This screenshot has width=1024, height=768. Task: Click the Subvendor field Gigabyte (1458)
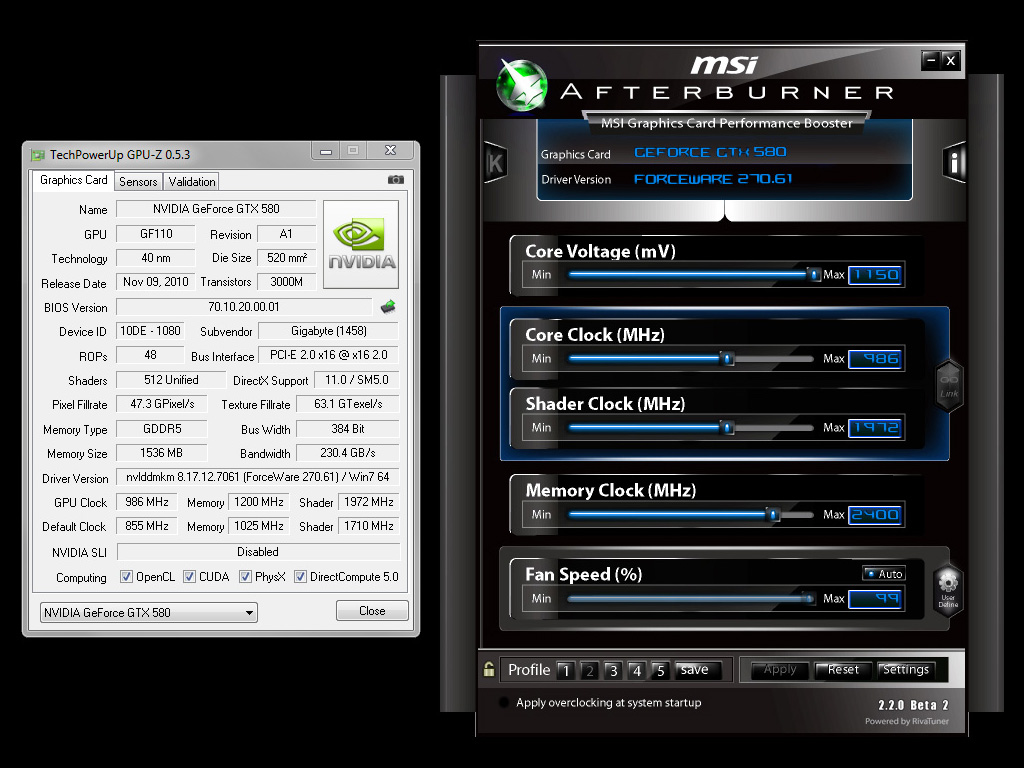[x=328, y=331]
